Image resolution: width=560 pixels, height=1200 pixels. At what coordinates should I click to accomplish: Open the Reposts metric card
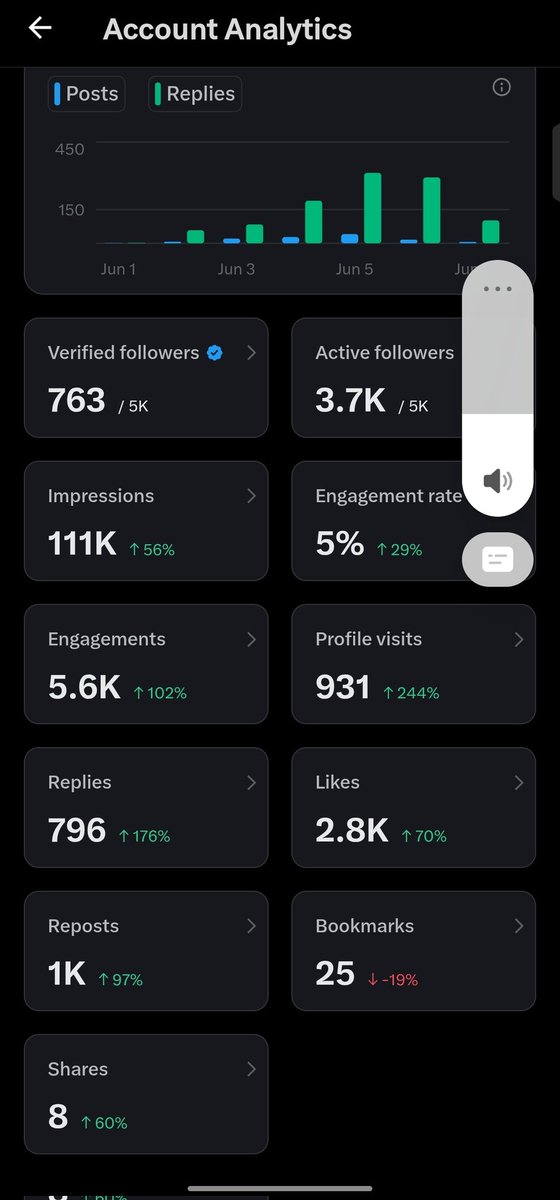[146, 950]
